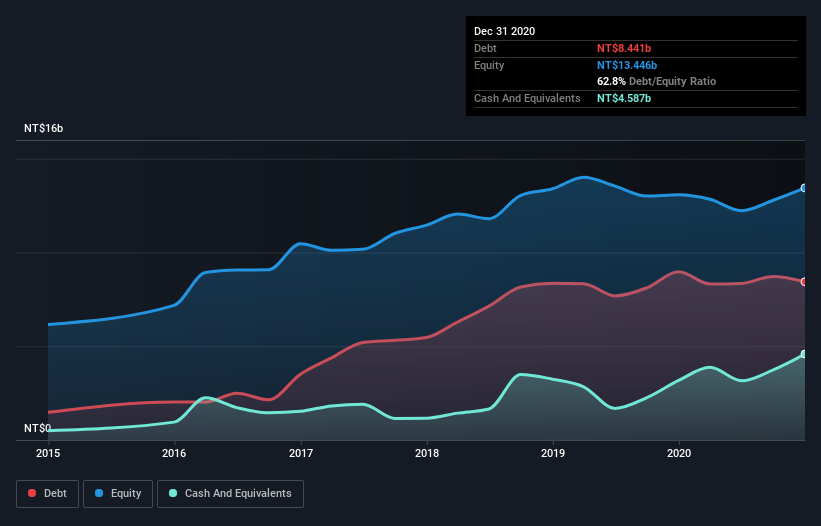Select the Cash endpoint marker on the teal line
Image resolution: width=821 pixels, height=526 pixels.
pyautogui.click(x=804, y=354)
